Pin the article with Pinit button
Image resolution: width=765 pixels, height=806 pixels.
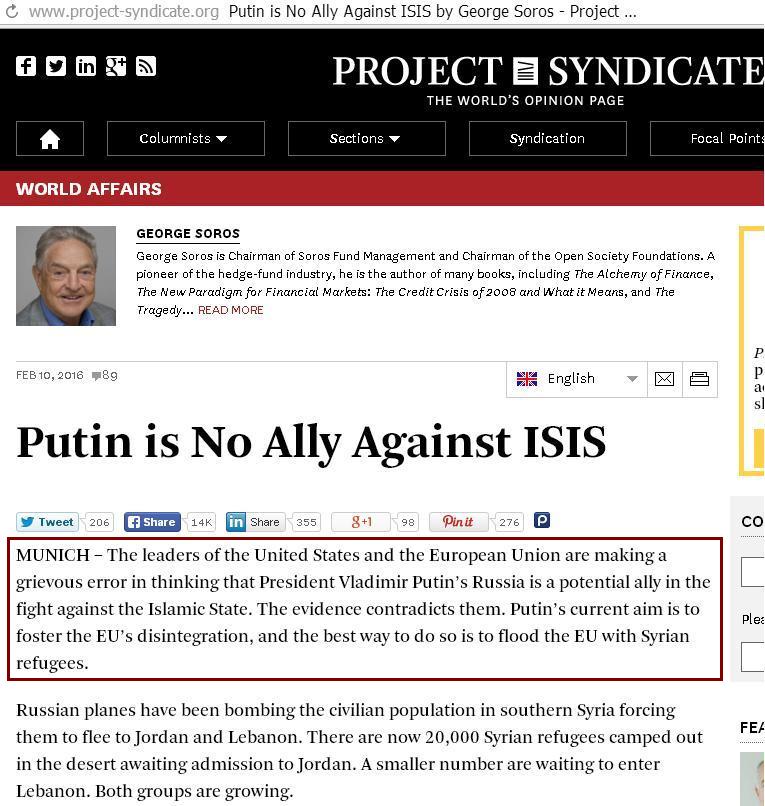tap(458, 522)
